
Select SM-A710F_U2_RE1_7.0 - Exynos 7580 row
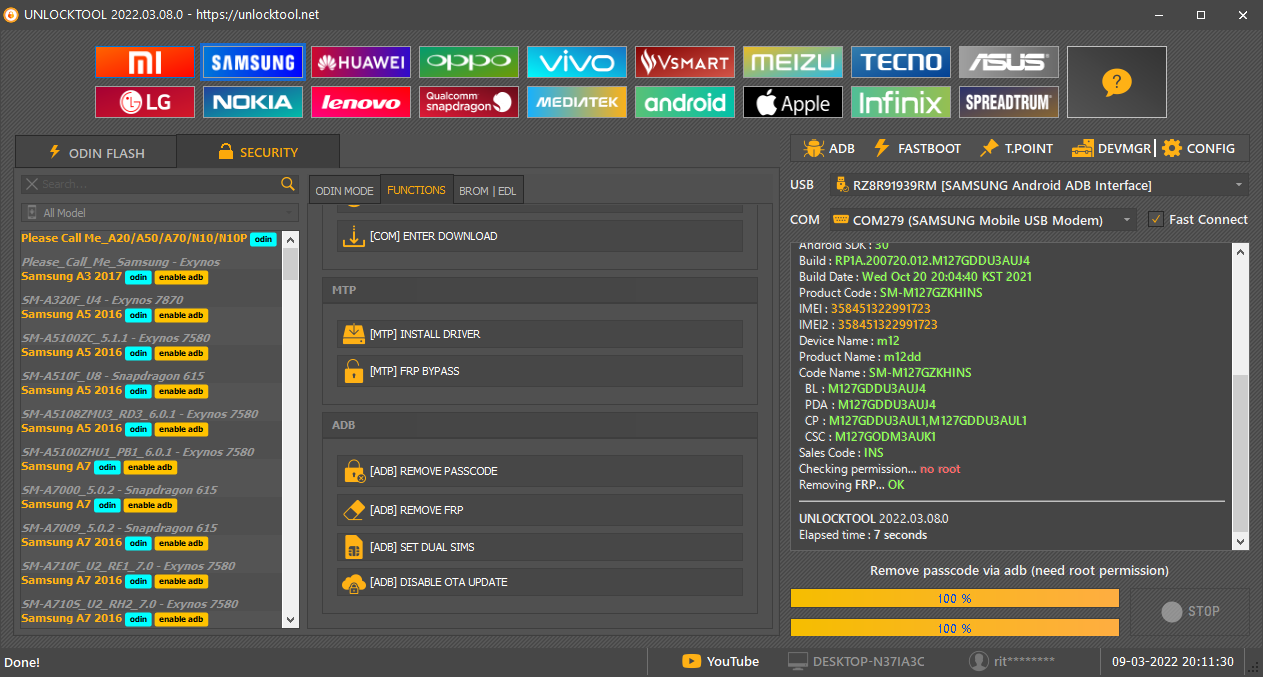(x=128, y=566)
